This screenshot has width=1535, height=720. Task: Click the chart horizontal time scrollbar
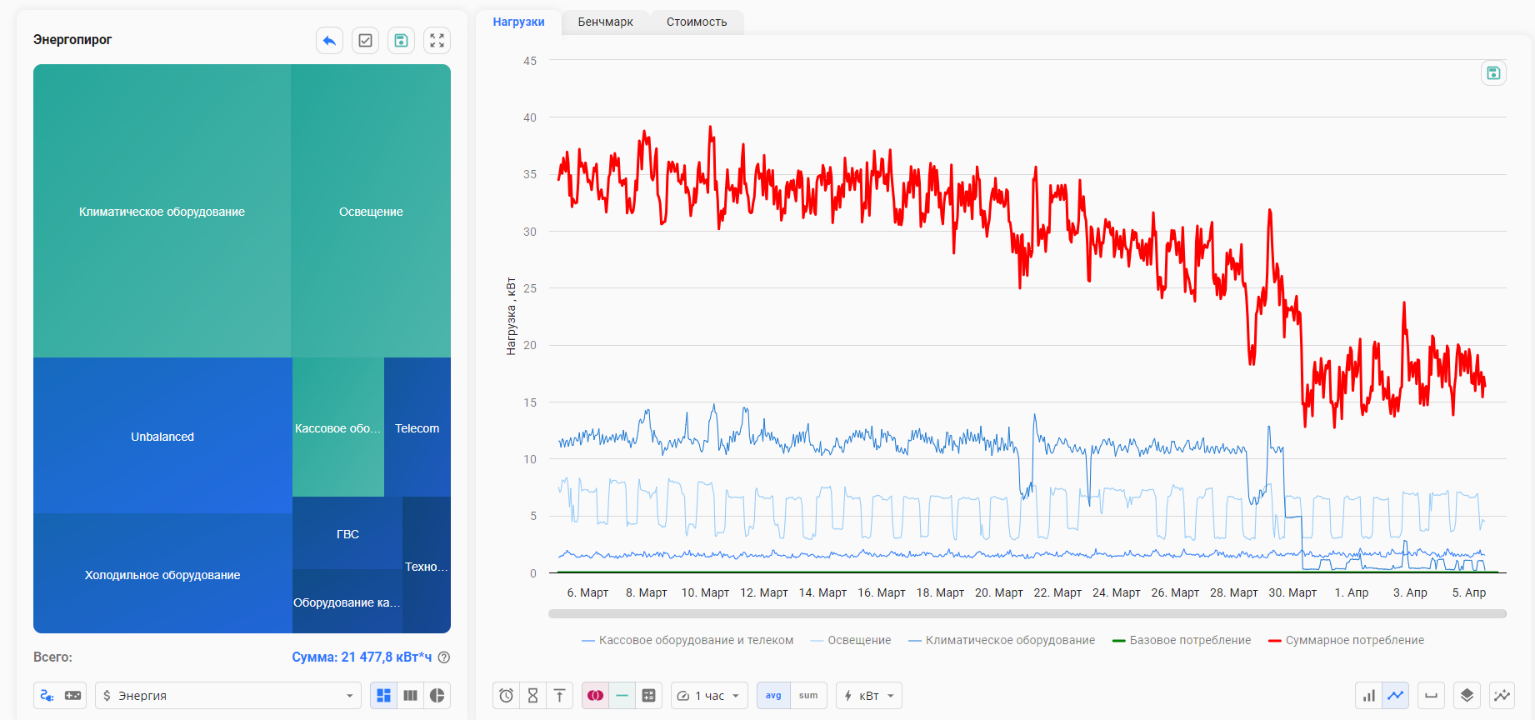click(x=1027, y=613)
